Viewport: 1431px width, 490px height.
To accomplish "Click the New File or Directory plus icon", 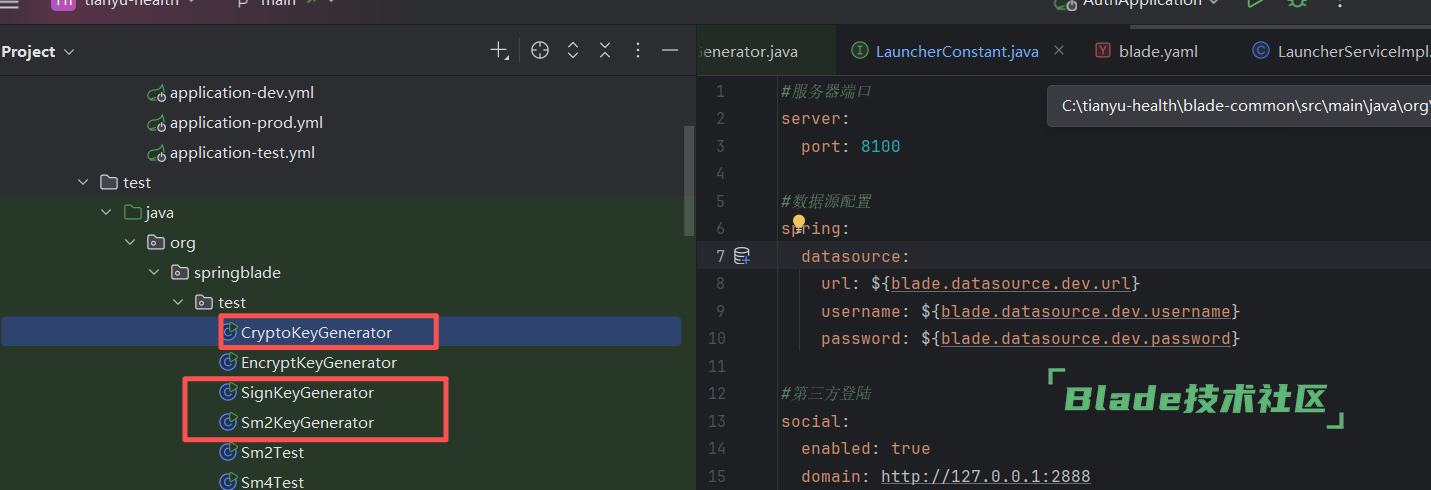I will [499, 51].
